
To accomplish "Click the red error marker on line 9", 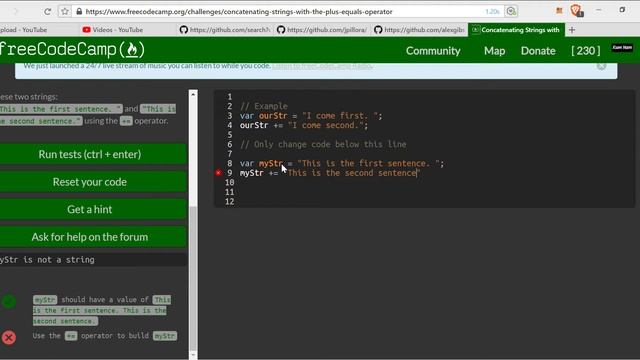I will pos(218,173).
